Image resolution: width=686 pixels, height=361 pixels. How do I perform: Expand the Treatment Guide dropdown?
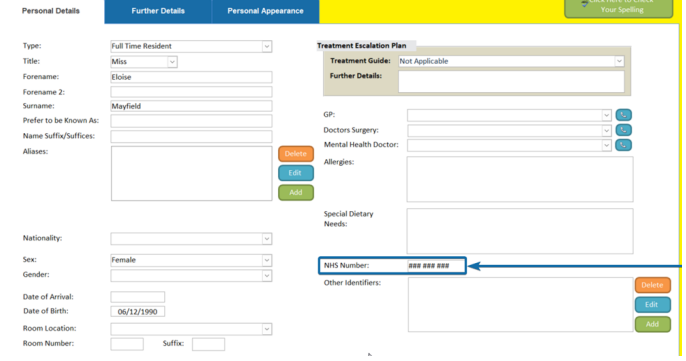[619, 61]
